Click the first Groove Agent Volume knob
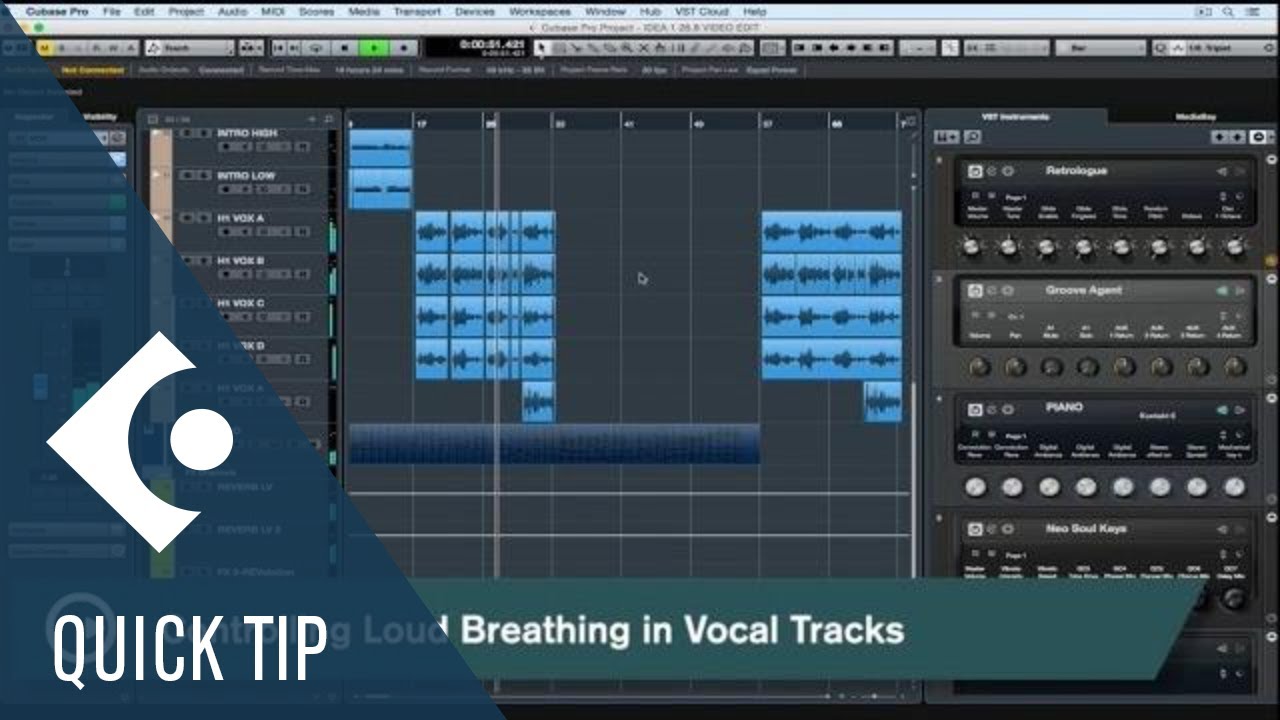The image size is (1280, 720). pyautogui.click(x=978, y=367)
